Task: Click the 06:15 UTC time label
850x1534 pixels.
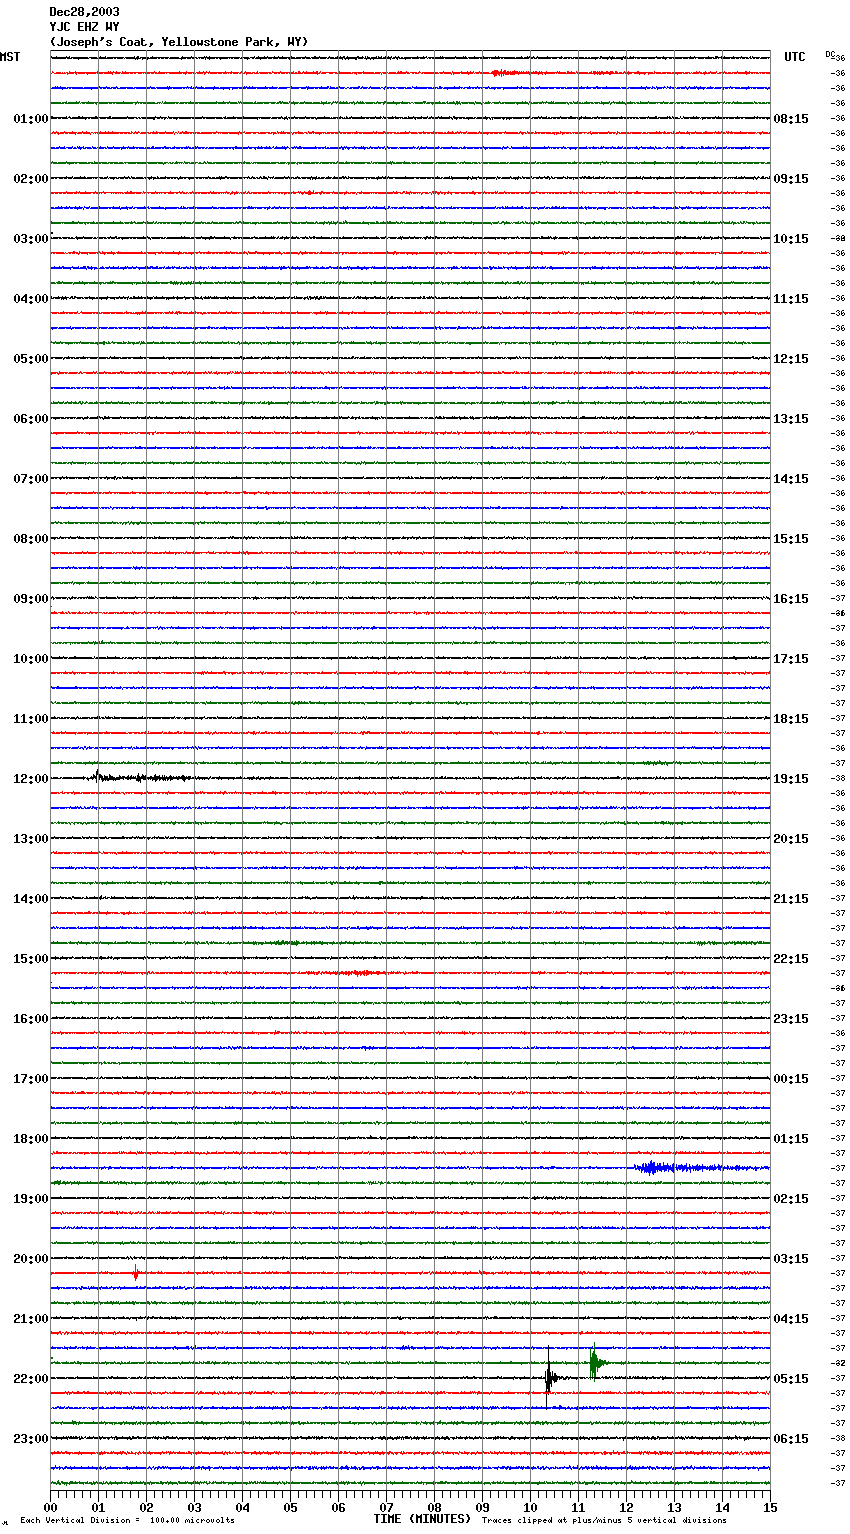Action: click(791, 1439)
